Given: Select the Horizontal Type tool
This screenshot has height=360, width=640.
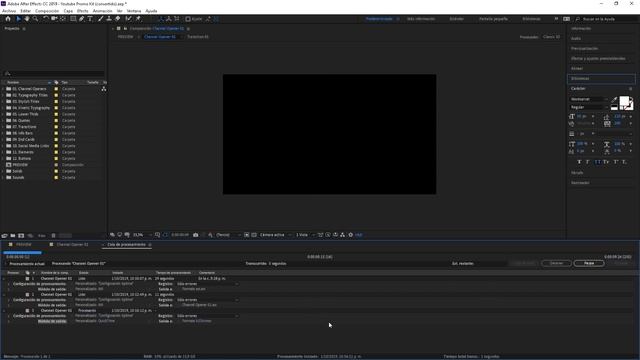Looking at the screenshot, I should 90,19.
